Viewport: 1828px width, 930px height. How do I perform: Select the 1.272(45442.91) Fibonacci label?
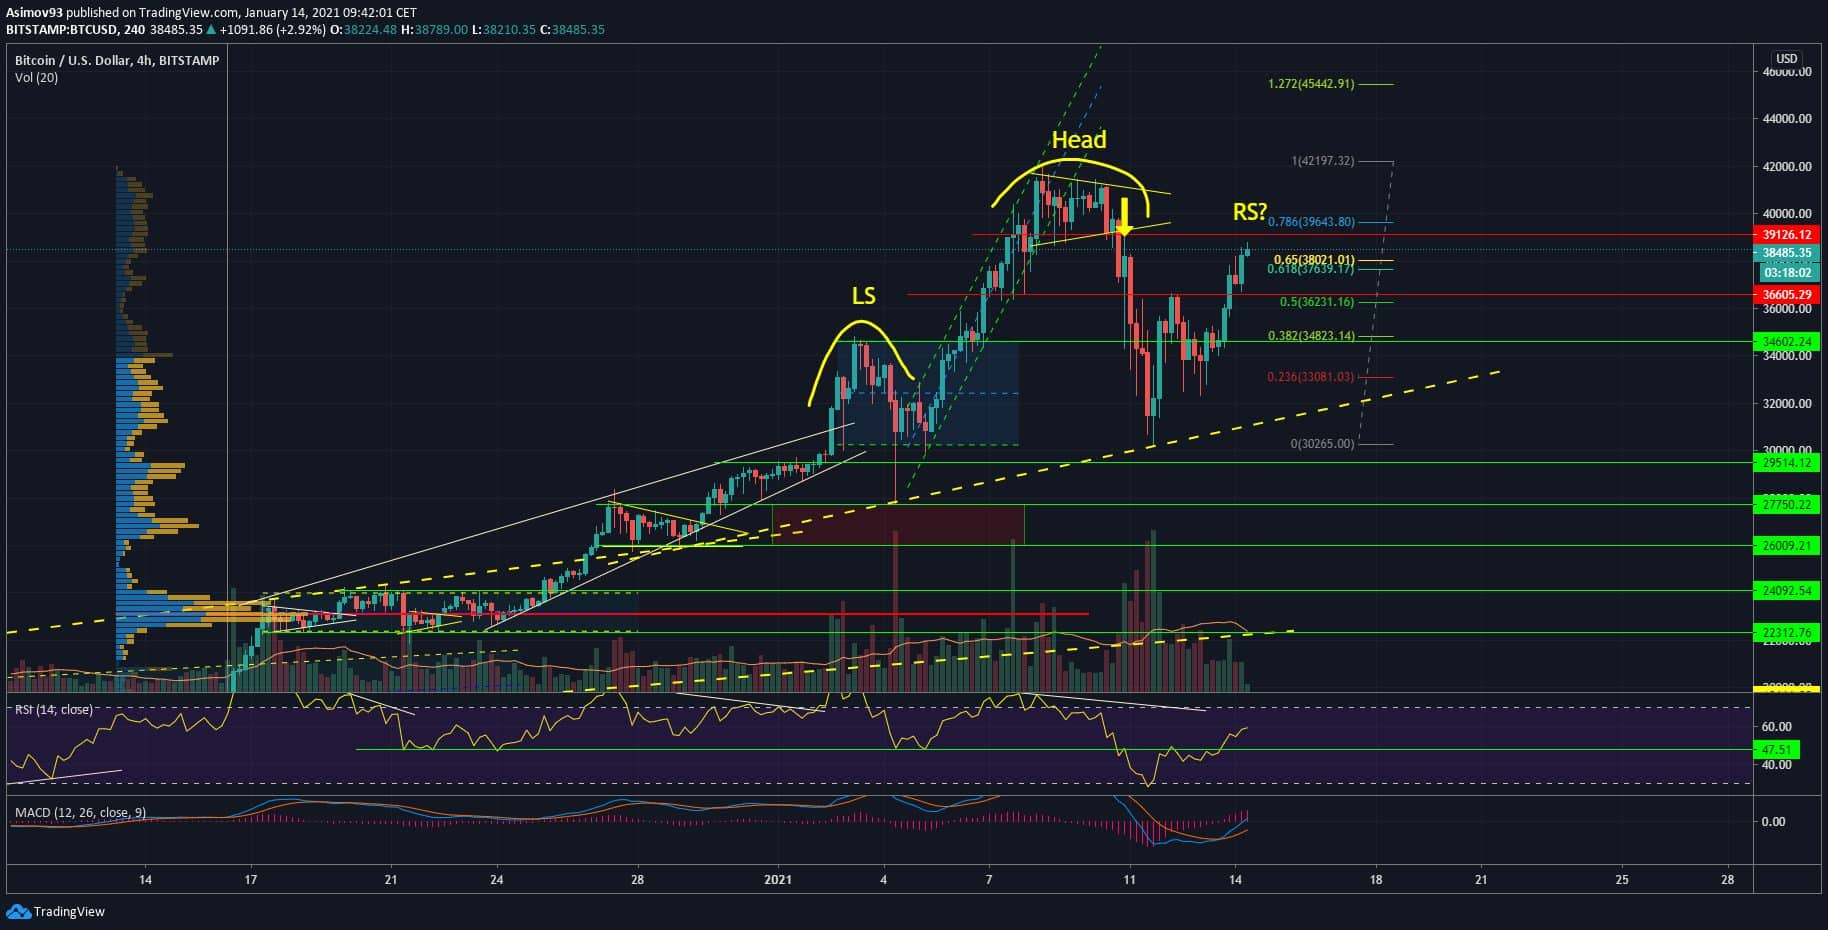click(1311, 84)
